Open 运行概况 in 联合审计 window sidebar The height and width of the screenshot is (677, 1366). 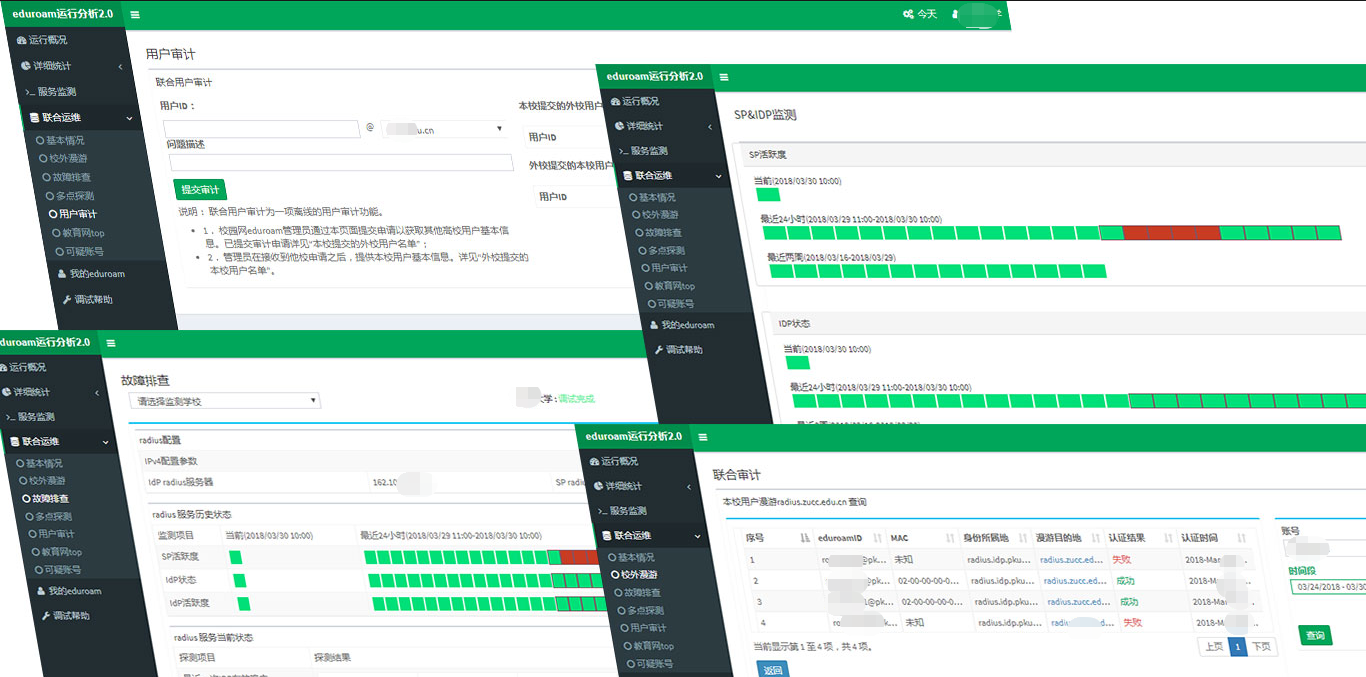[614, 461]
